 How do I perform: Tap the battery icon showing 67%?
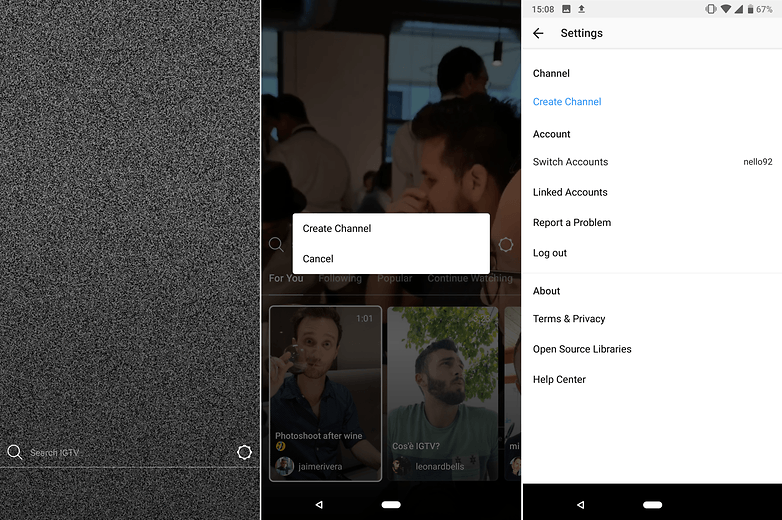pos(750,9)
